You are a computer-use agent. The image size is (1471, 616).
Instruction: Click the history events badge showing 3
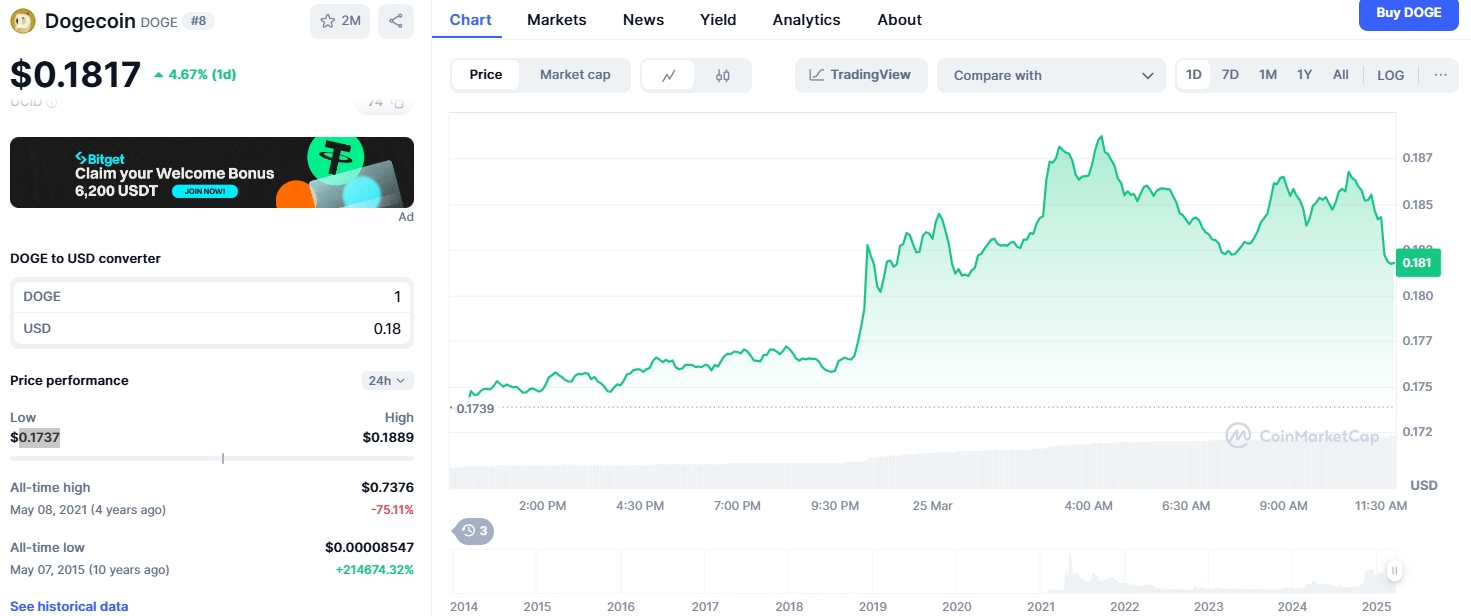click(474, 531)
